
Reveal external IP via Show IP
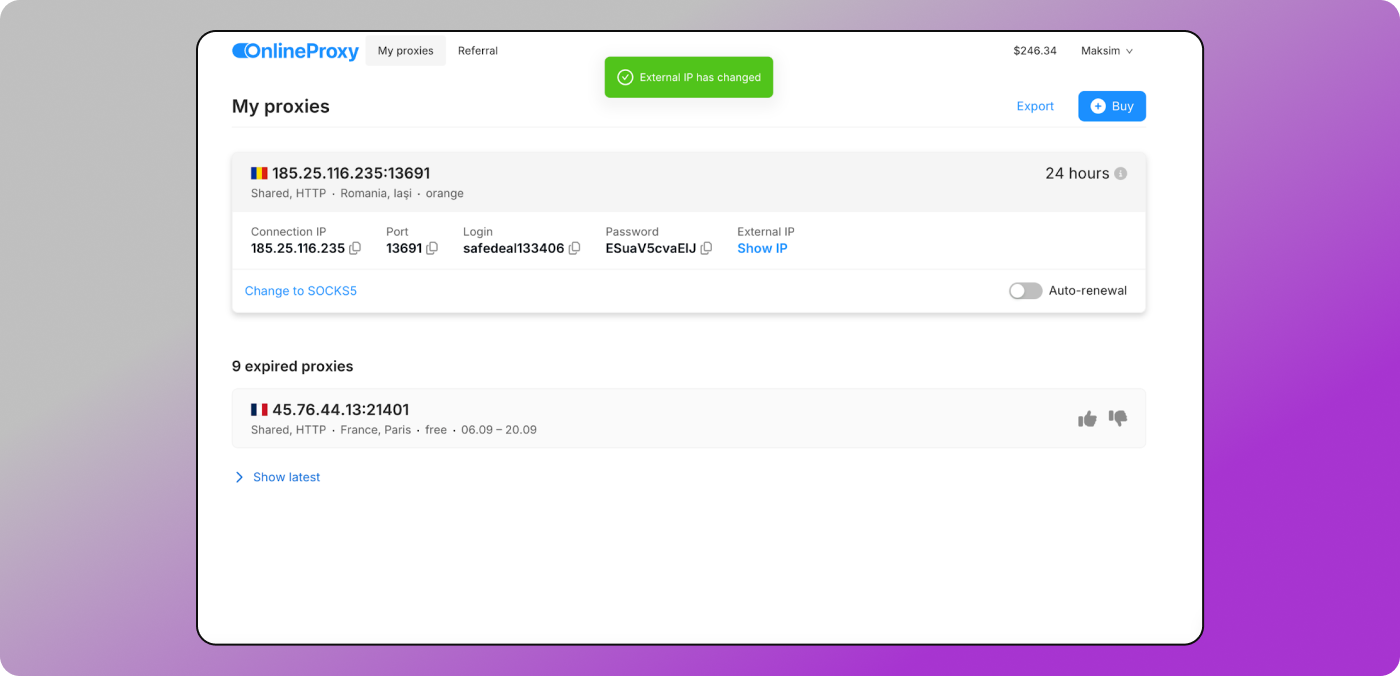[762, 249]
